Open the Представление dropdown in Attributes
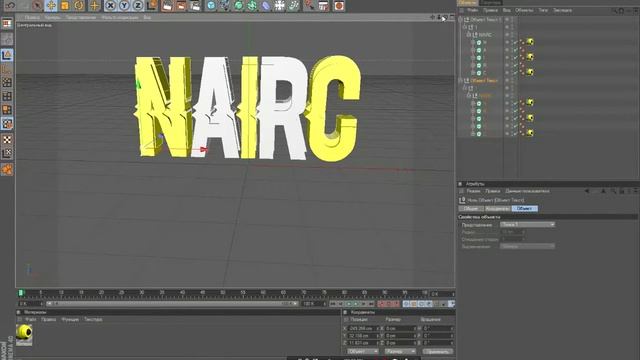 point(527,224)
